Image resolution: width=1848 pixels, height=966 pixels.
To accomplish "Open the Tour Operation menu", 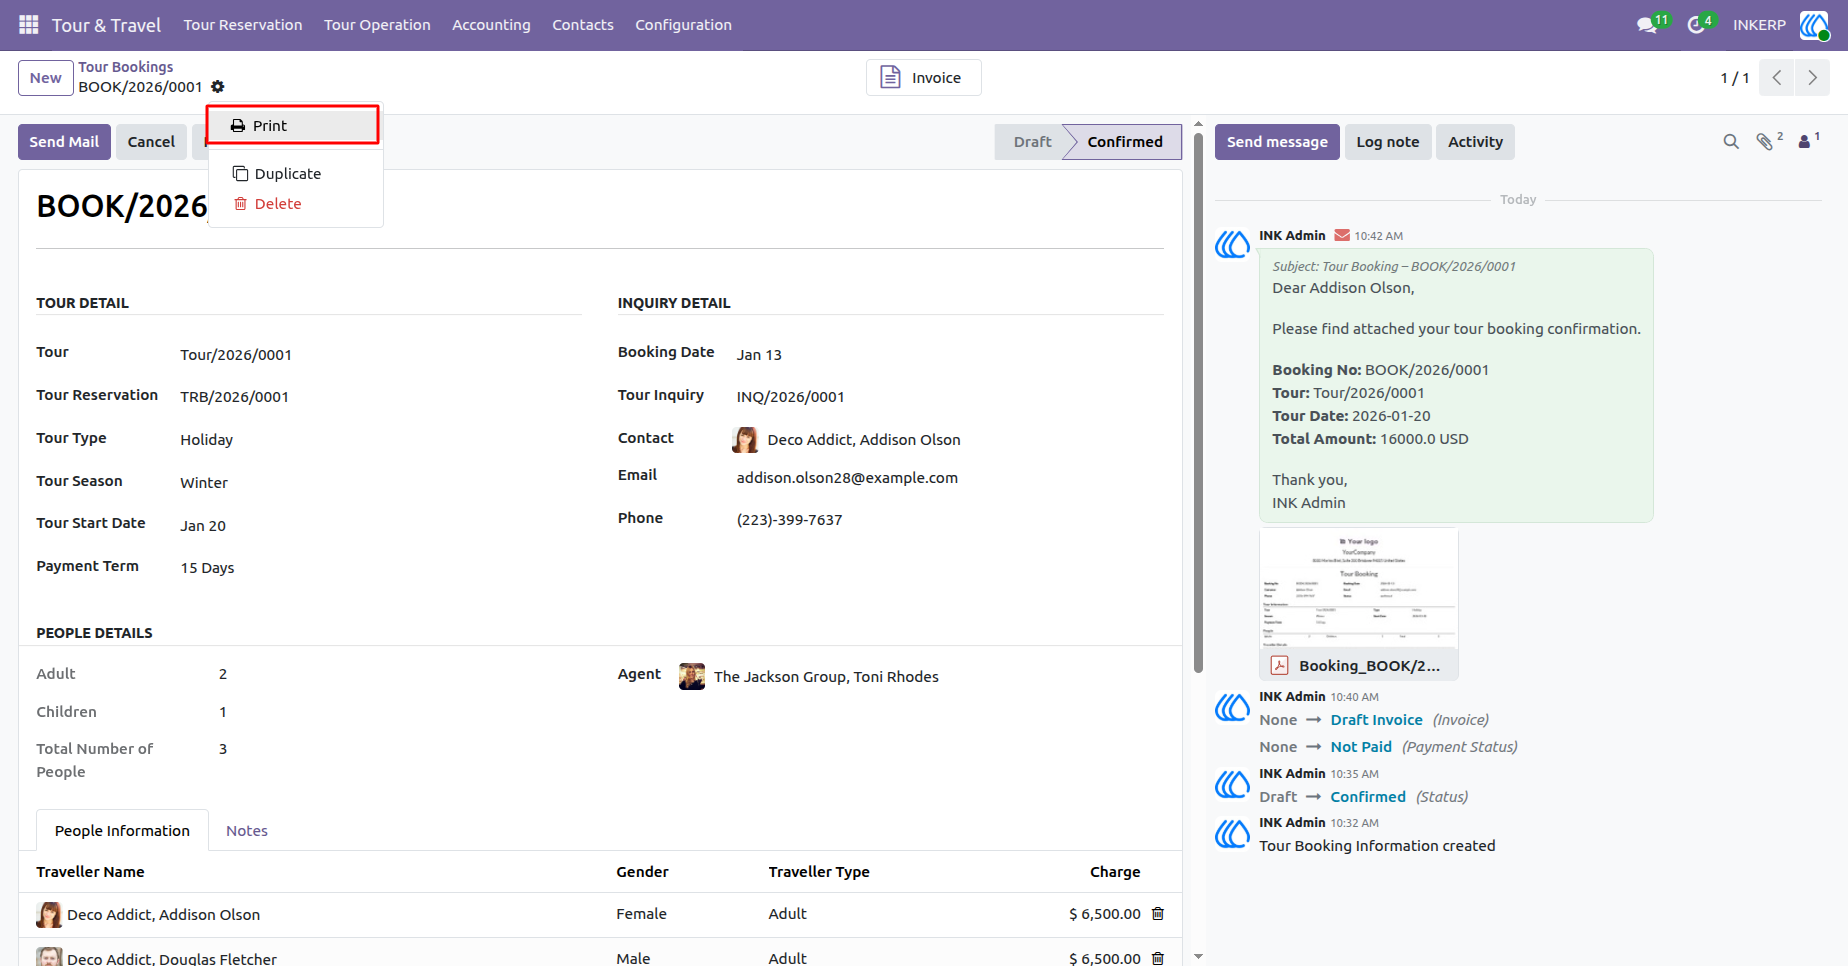I will [x=377, y=25].
